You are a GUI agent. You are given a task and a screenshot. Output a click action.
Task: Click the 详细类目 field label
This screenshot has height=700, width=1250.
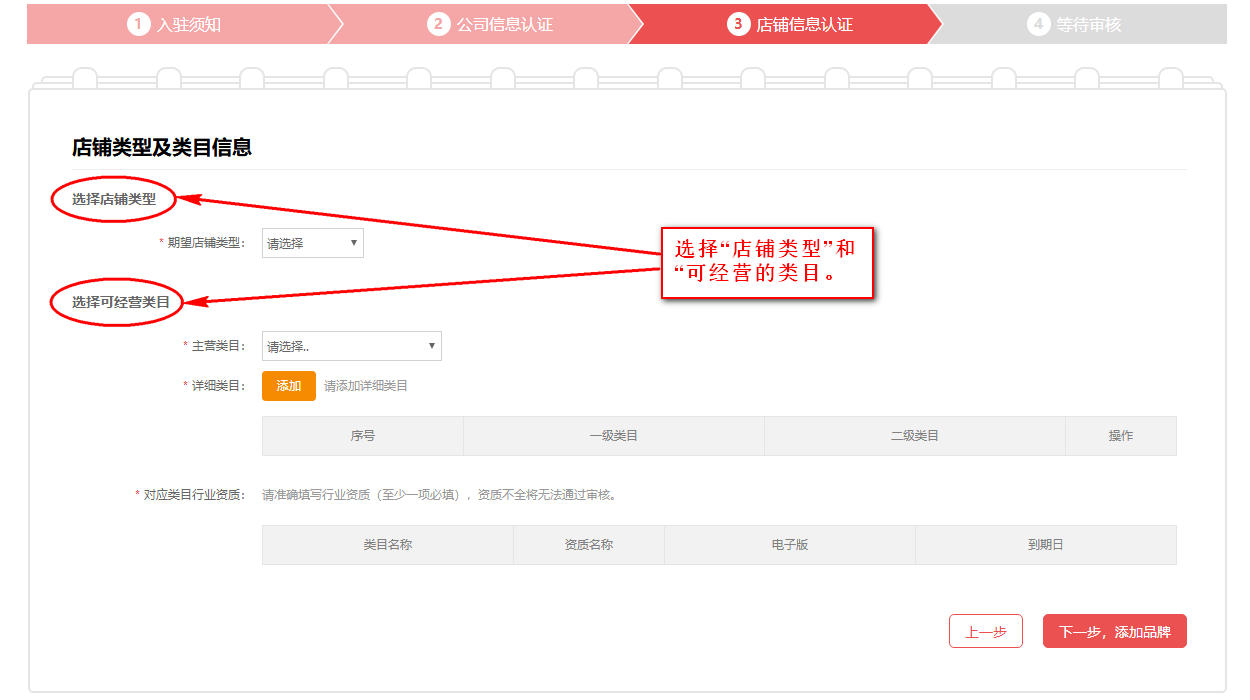pyautogui.click(x=214, y=386)
